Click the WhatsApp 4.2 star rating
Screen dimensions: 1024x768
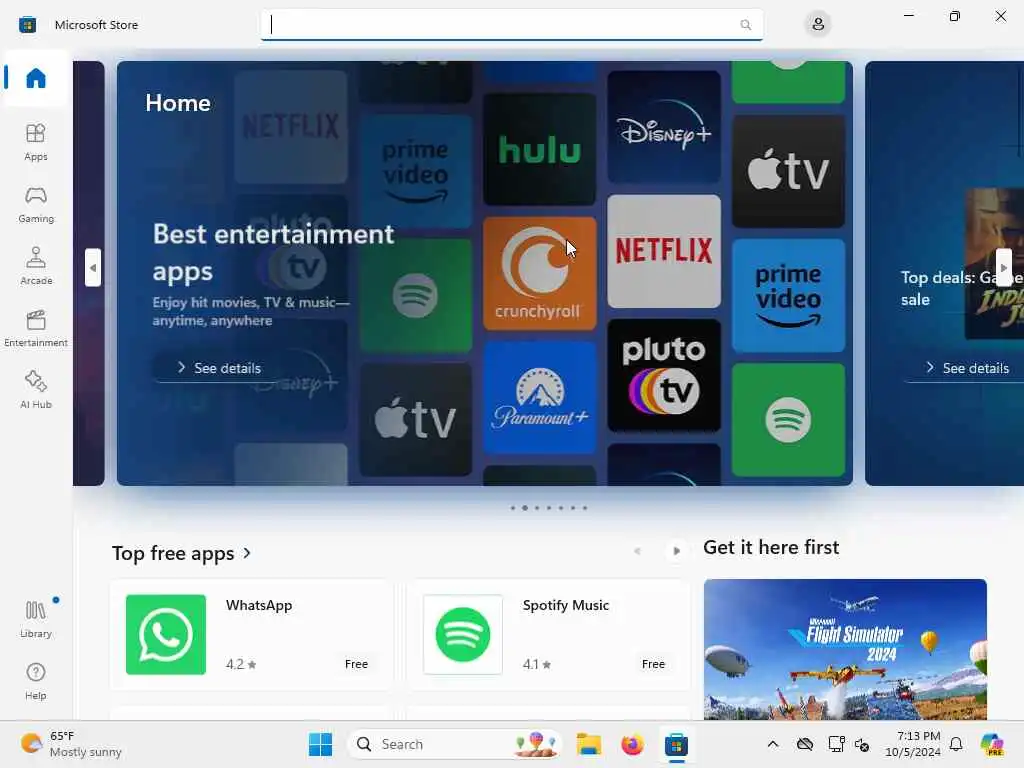[241, 664]
